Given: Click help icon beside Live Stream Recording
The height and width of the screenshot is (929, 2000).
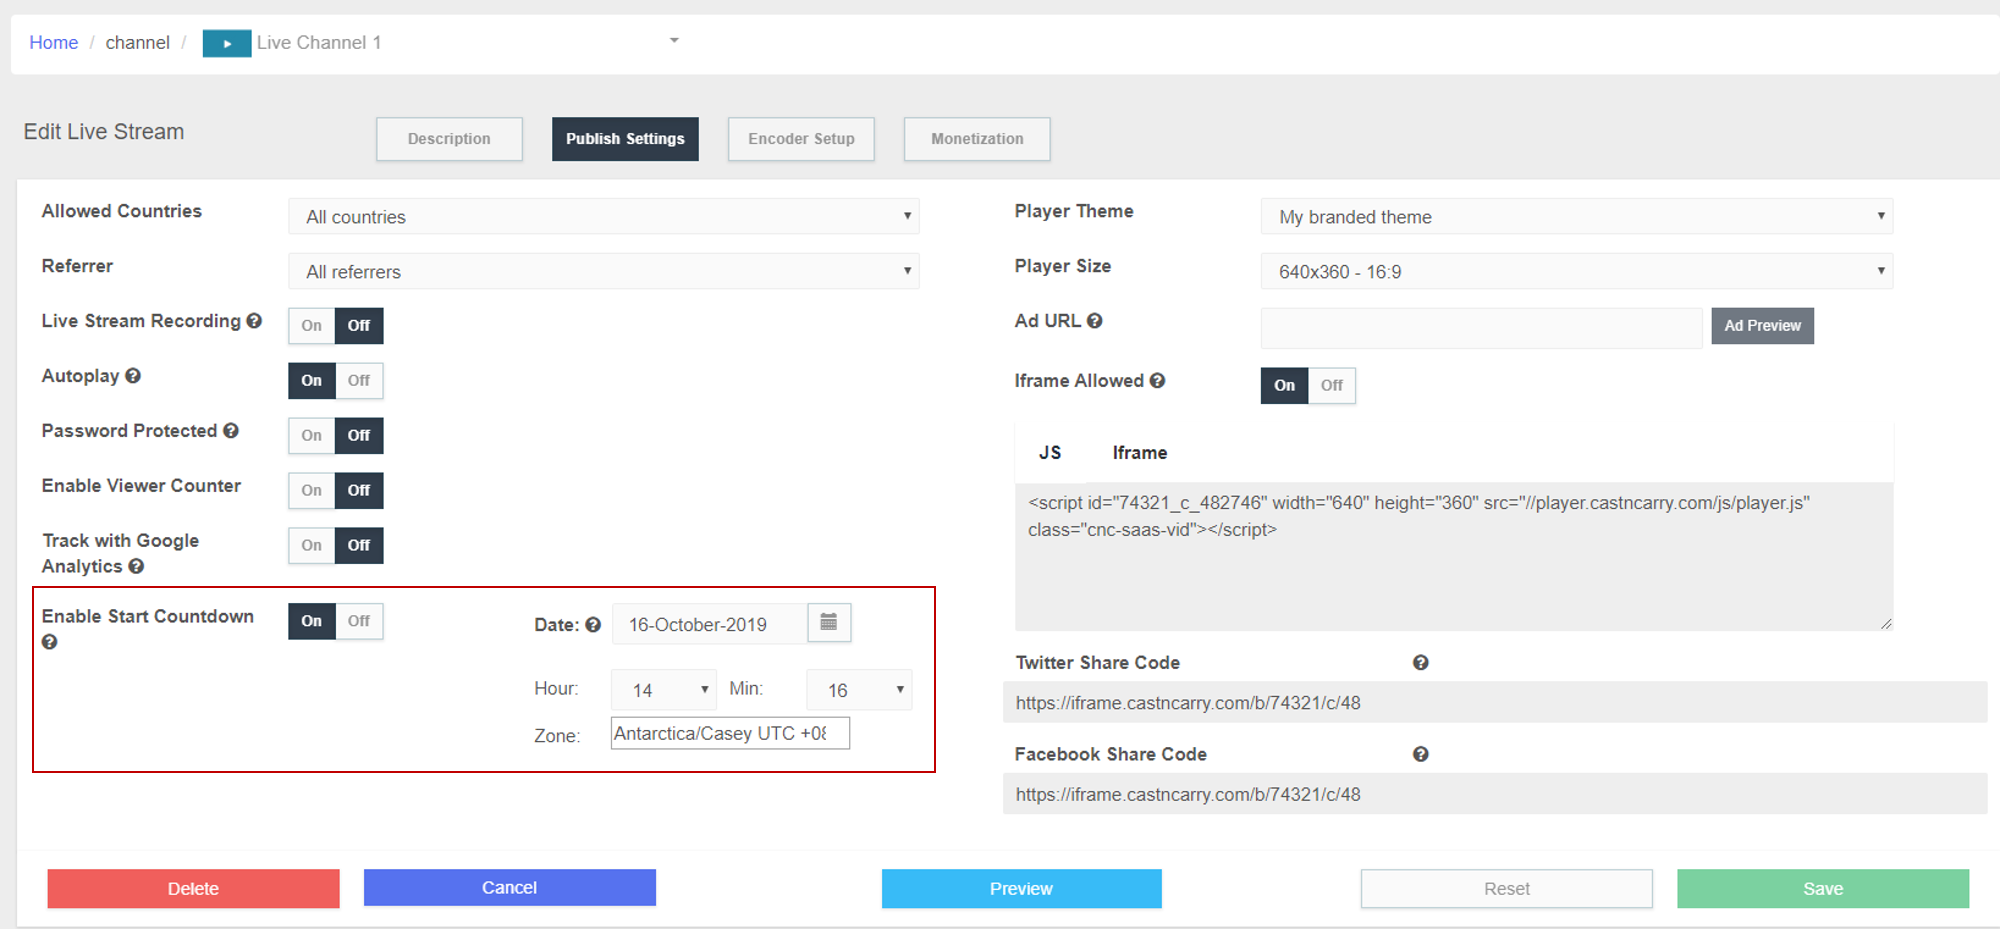Looking at the screenshot, I should click(254, 321).
